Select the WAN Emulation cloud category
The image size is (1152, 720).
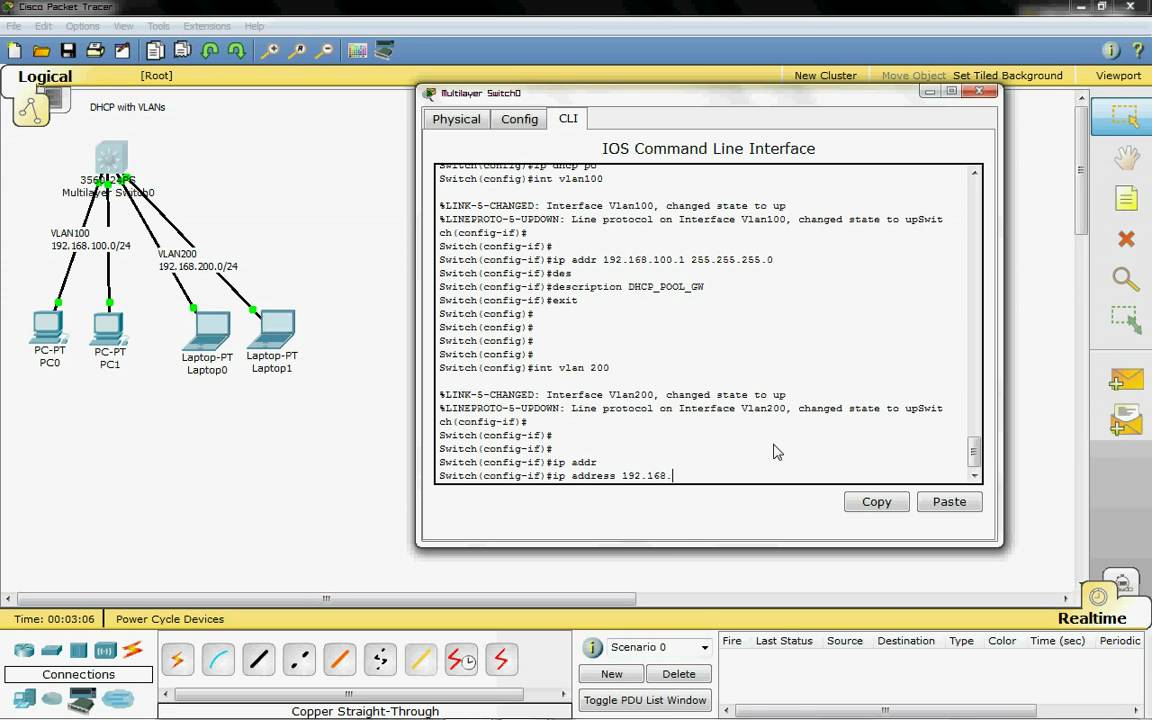tap(51, 698)
